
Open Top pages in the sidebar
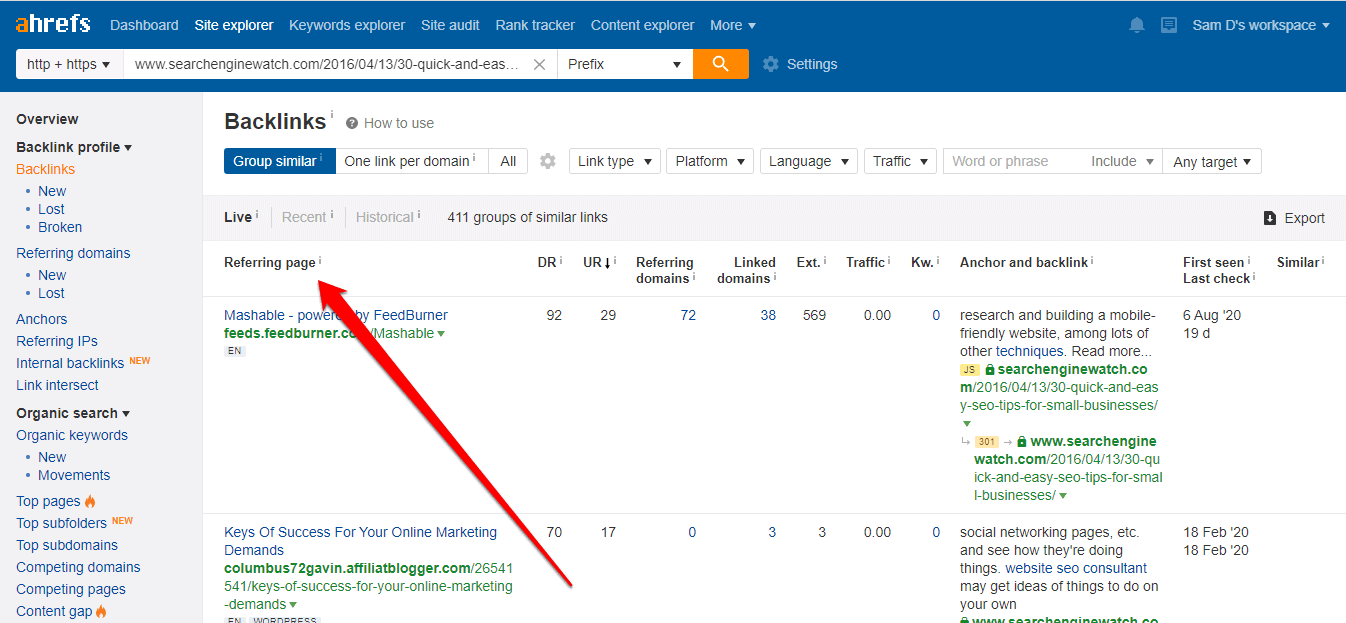pos(48,501)
